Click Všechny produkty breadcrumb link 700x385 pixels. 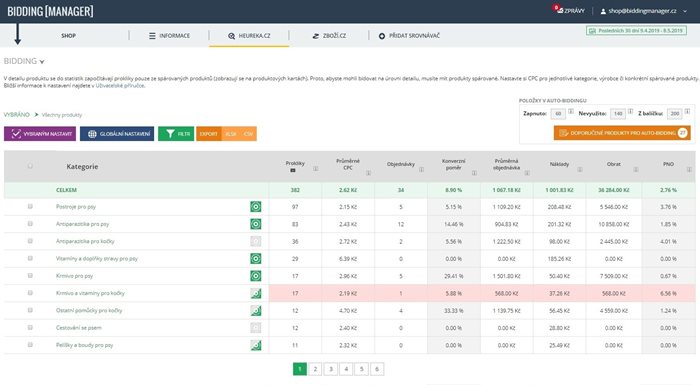point(62,115)
